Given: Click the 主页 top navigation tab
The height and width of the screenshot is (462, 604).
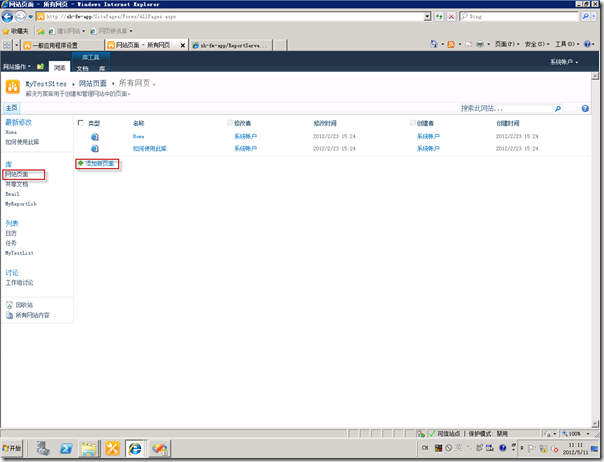Looking at the screenshot, I should (12, 108).
